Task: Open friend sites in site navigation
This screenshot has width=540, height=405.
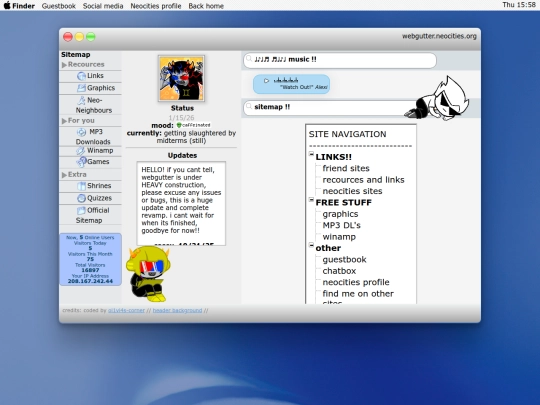Action: tap(346, 168)
